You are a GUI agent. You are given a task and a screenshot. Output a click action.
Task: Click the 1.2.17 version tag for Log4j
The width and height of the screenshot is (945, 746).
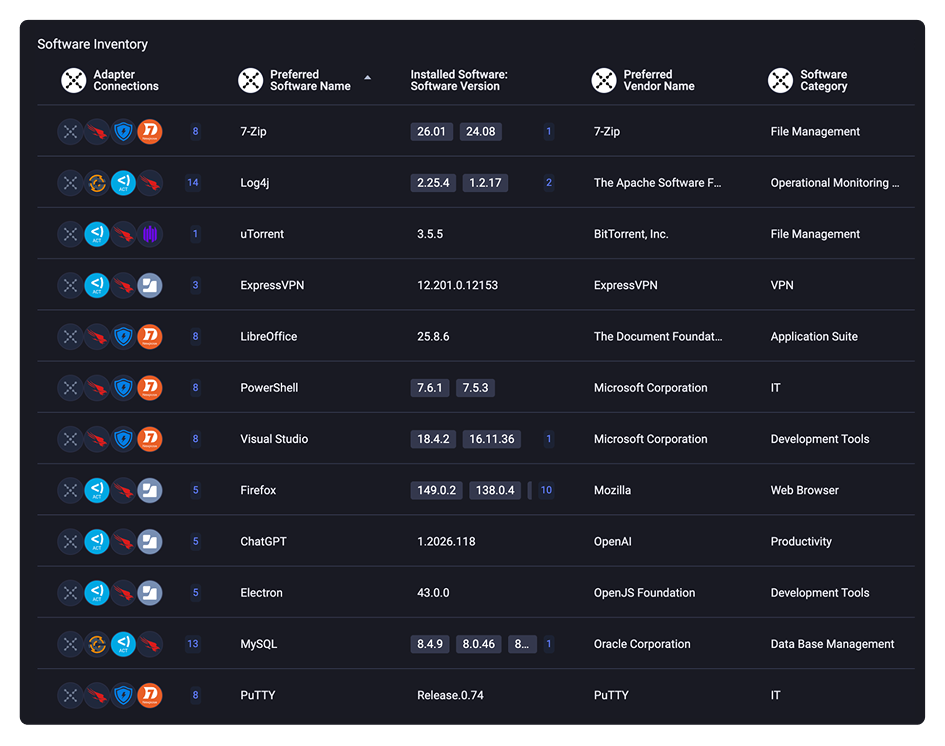point(485,183)
